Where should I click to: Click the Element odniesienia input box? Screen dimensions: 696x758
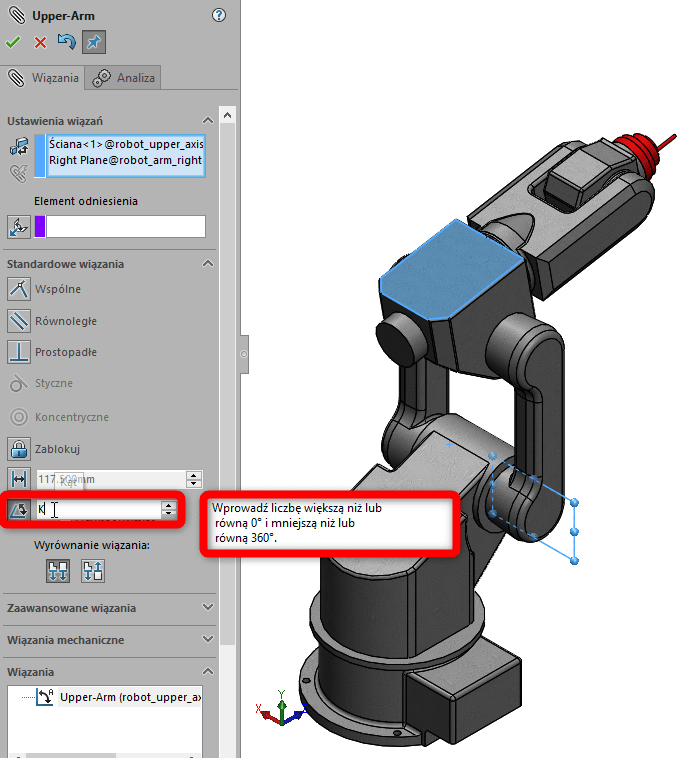pyautogui.click(x=126, y=227)
